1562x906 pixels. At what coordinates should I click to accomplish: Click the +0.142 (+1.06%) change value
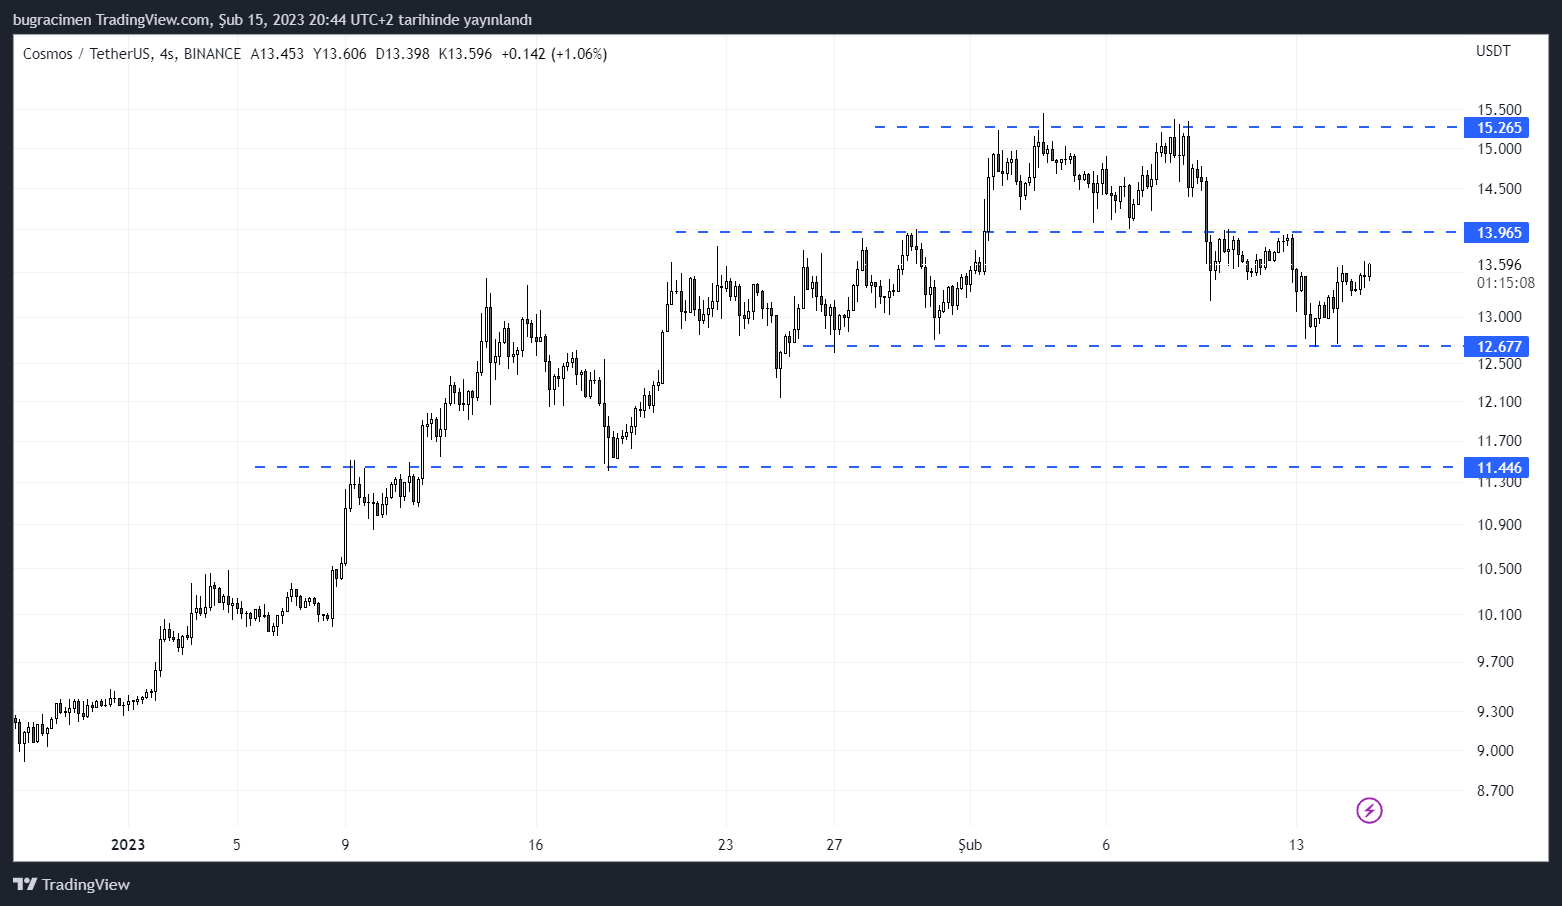point(554,54)
